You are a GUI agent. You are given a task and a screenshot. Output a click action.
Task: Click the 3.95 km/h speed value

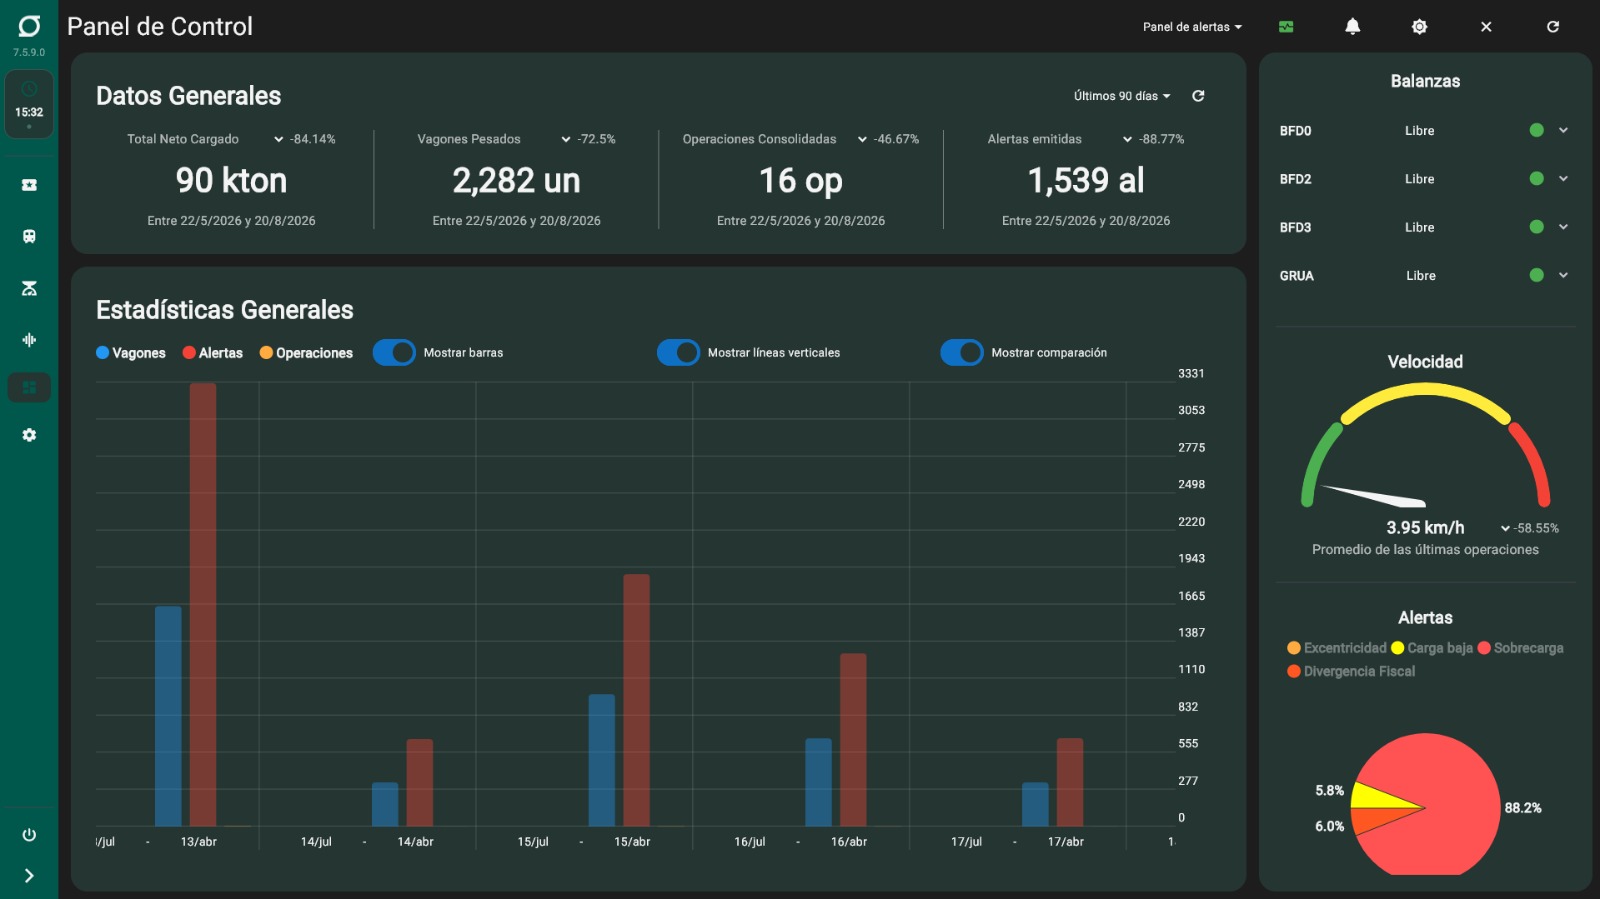click(x=1425, y=528)
